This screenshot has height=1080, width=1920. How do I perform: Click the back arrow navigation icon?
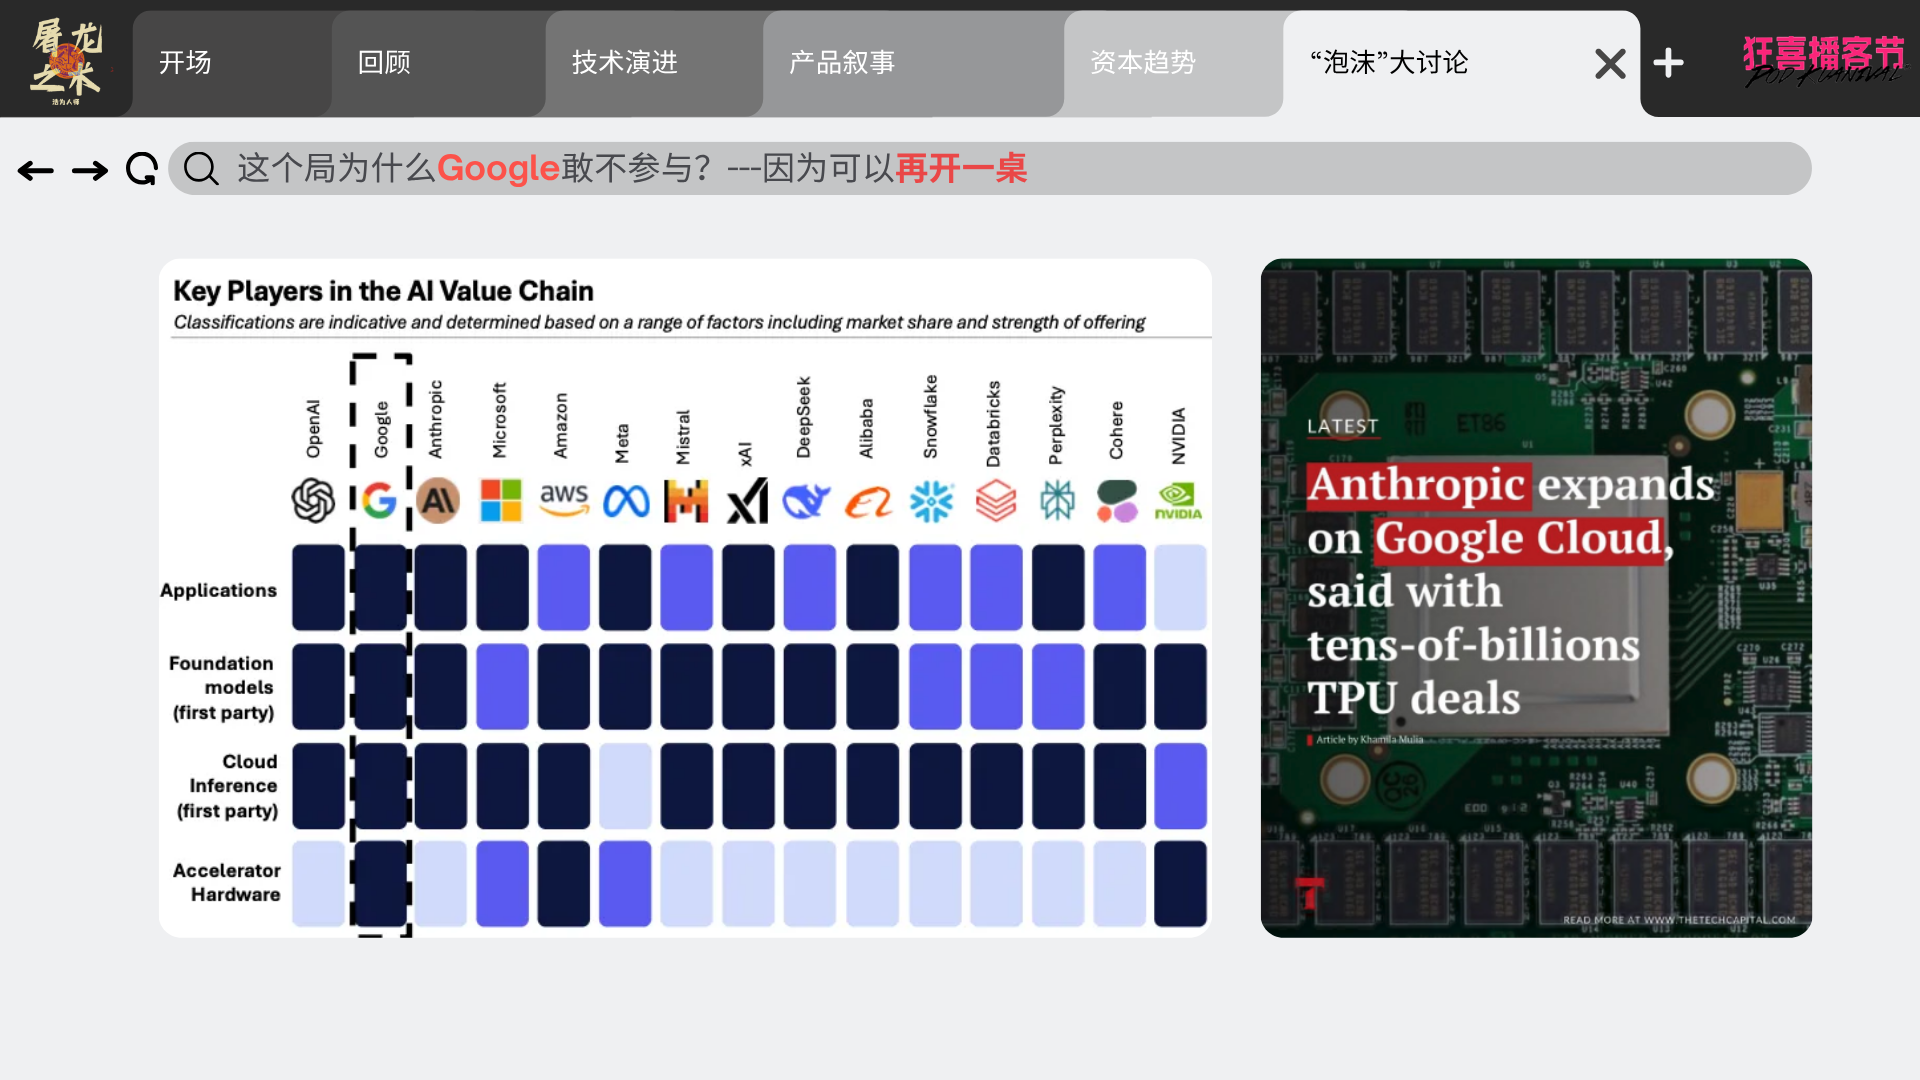[36, 171]
